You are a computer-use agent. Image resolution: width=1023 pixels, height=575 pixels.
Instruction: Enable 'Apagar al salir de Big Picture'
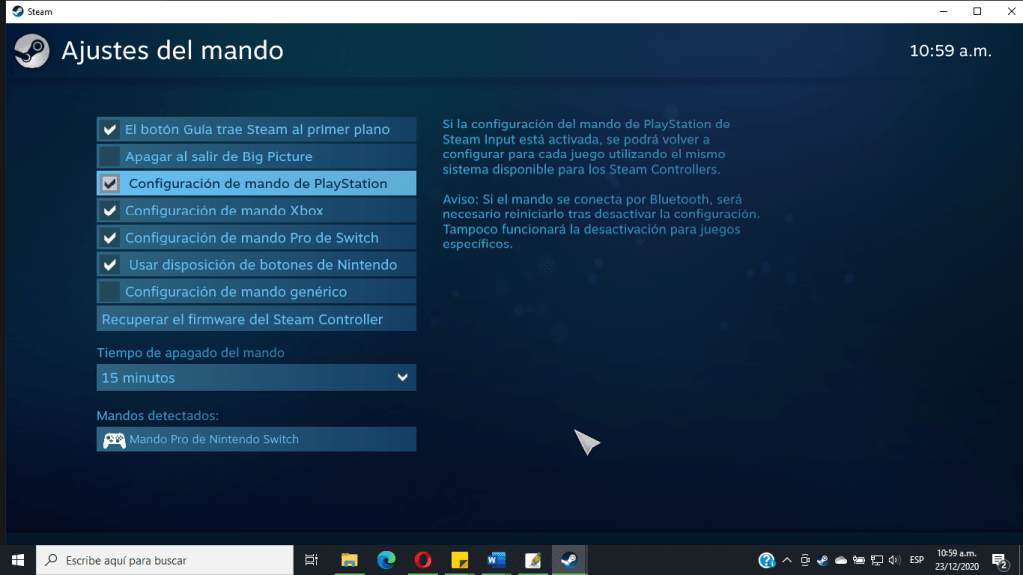(110, 156)
